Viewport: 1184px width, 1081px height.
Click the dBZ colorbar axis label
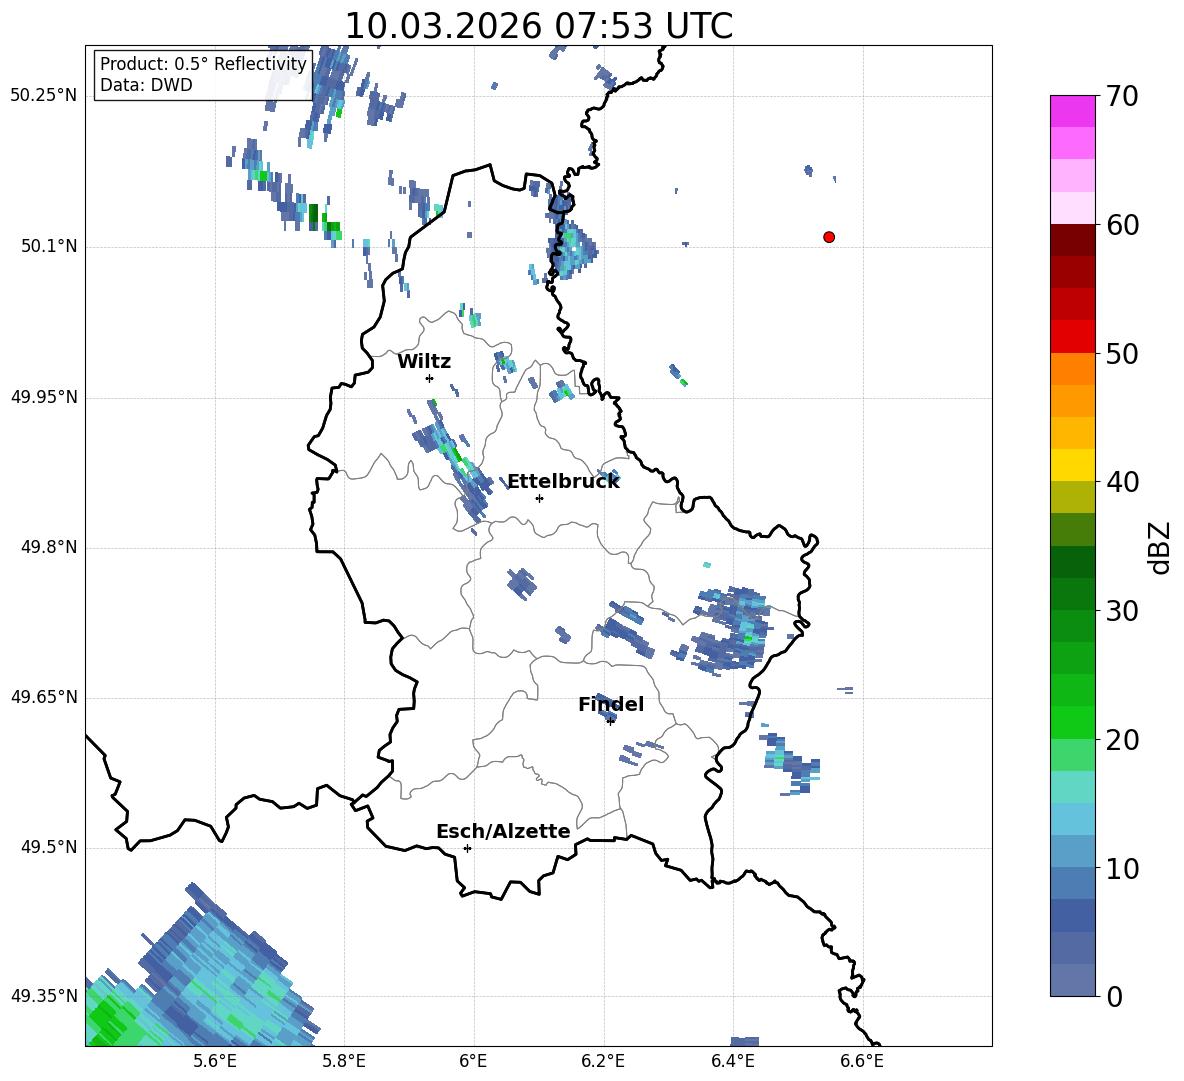[x=1160, y=547]
